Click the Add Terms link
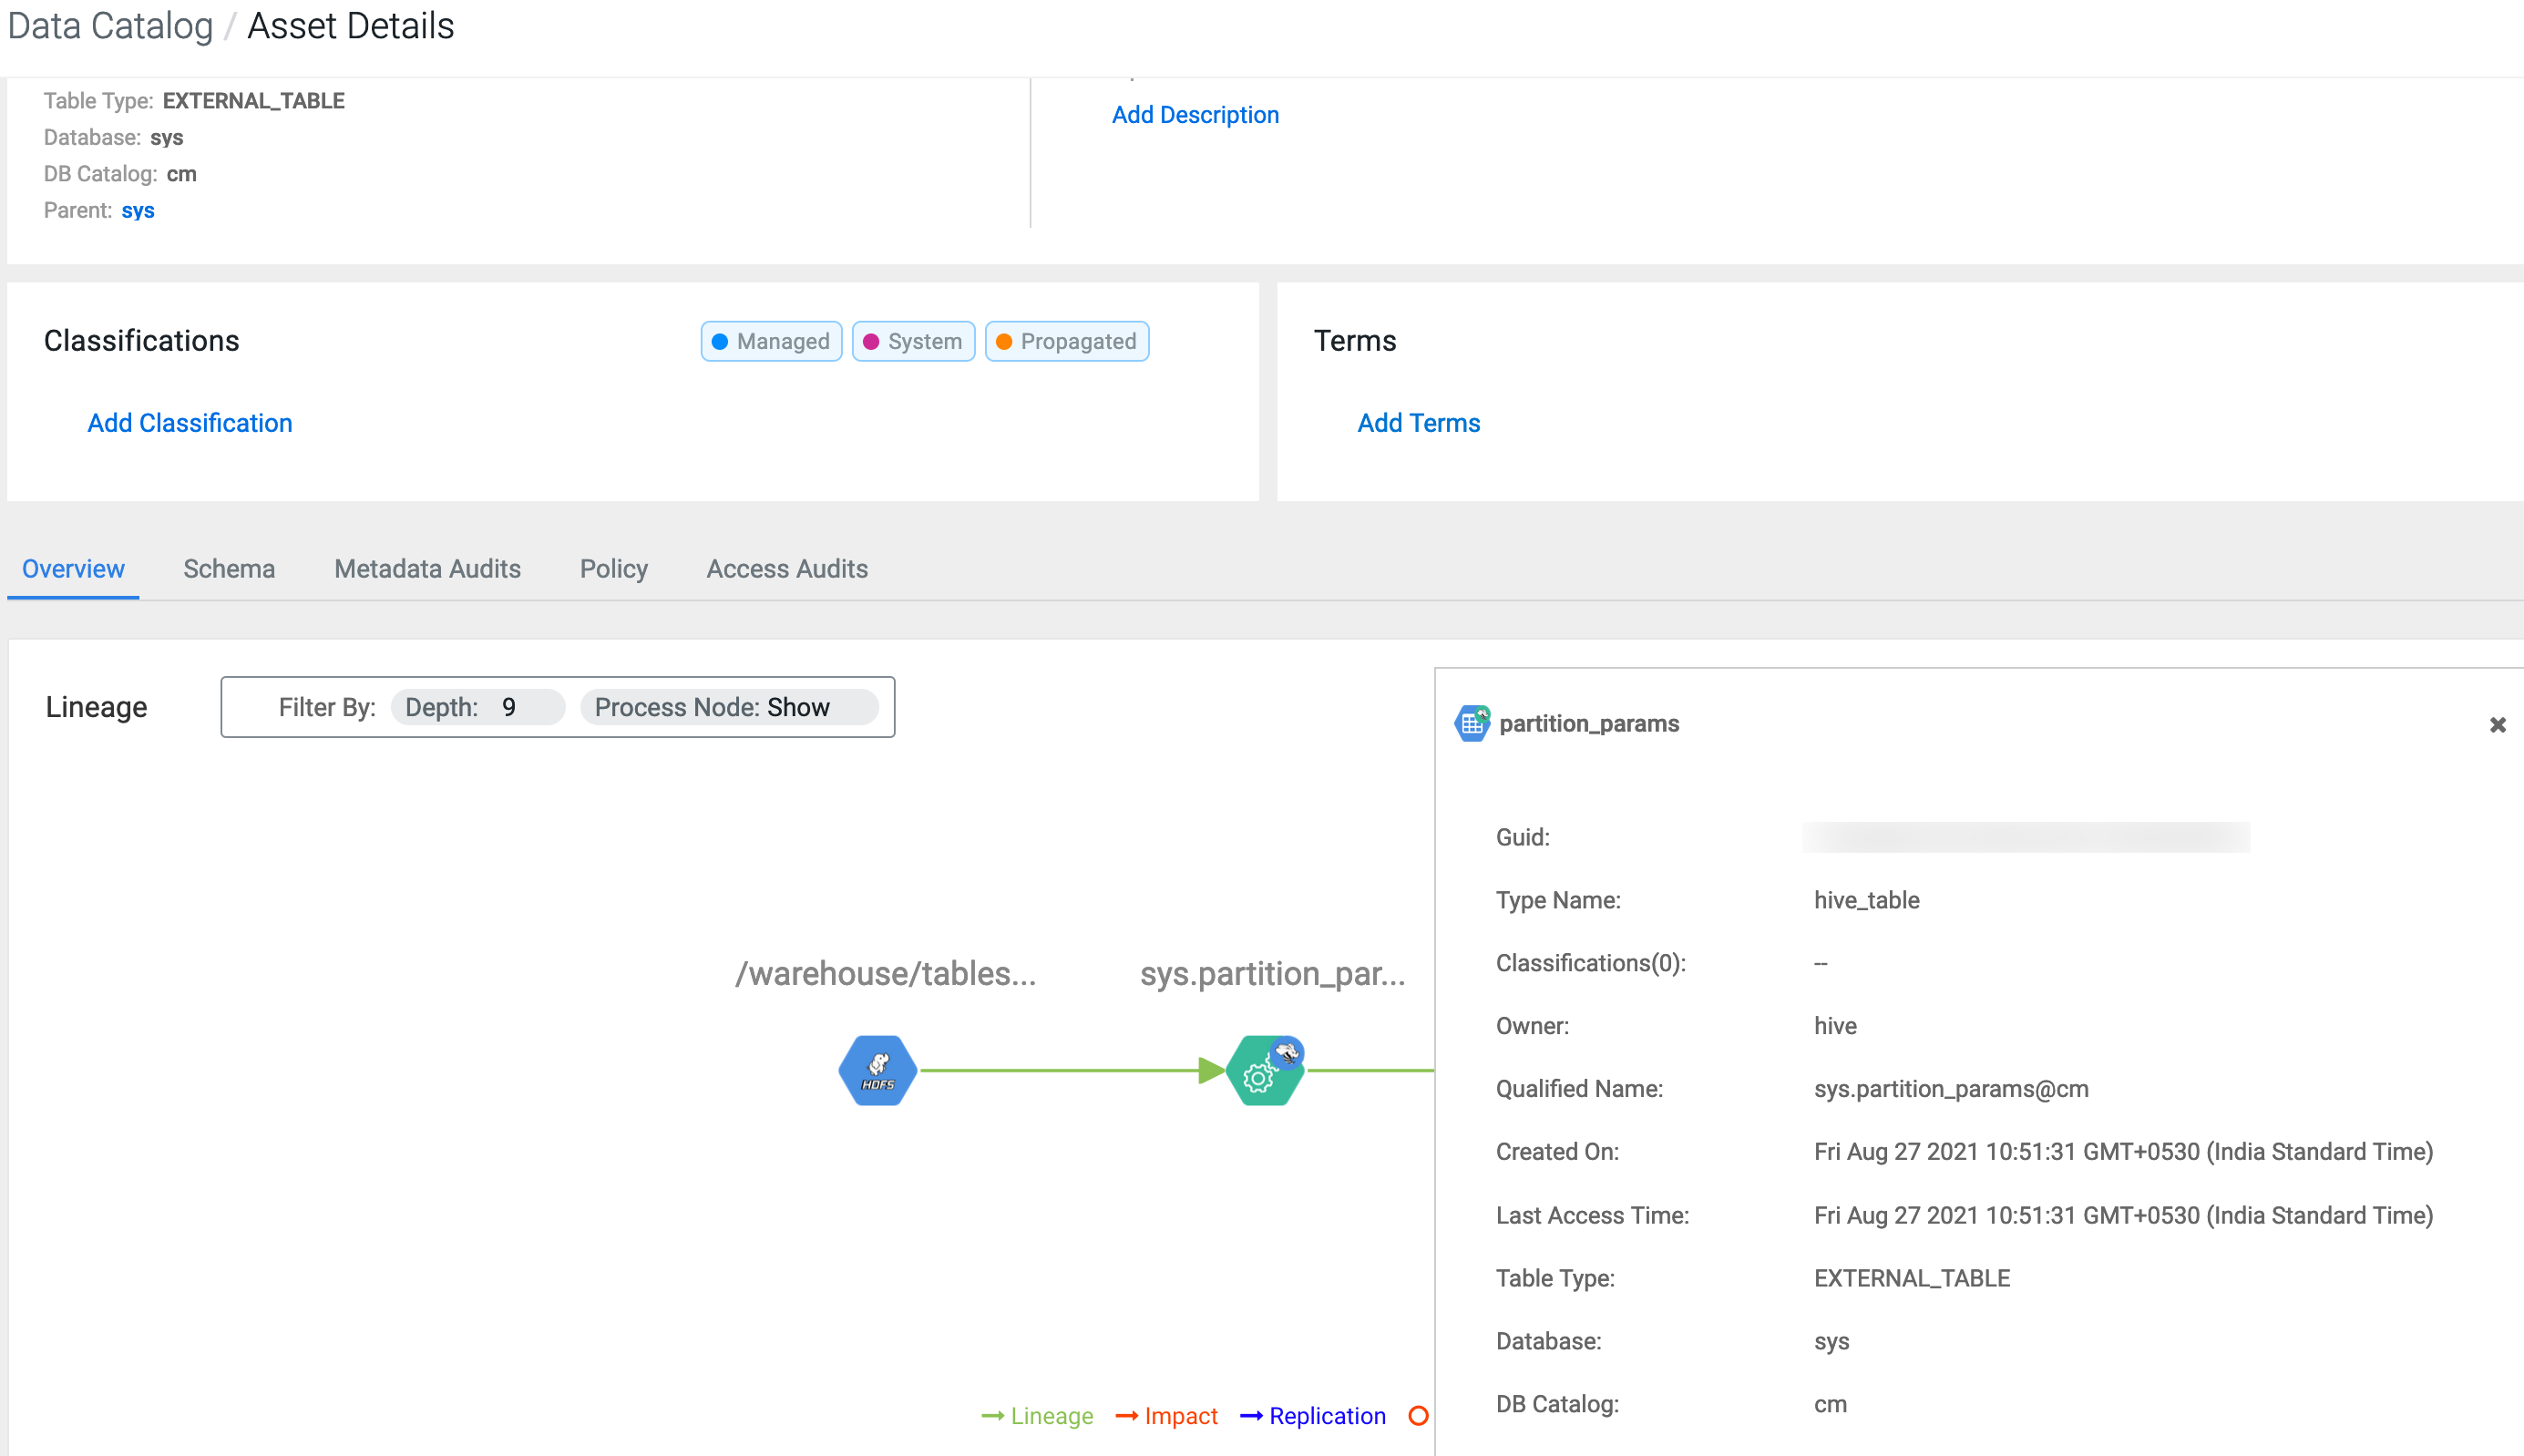This screenshot has width=2524, height=1456. click(1418, 423)
